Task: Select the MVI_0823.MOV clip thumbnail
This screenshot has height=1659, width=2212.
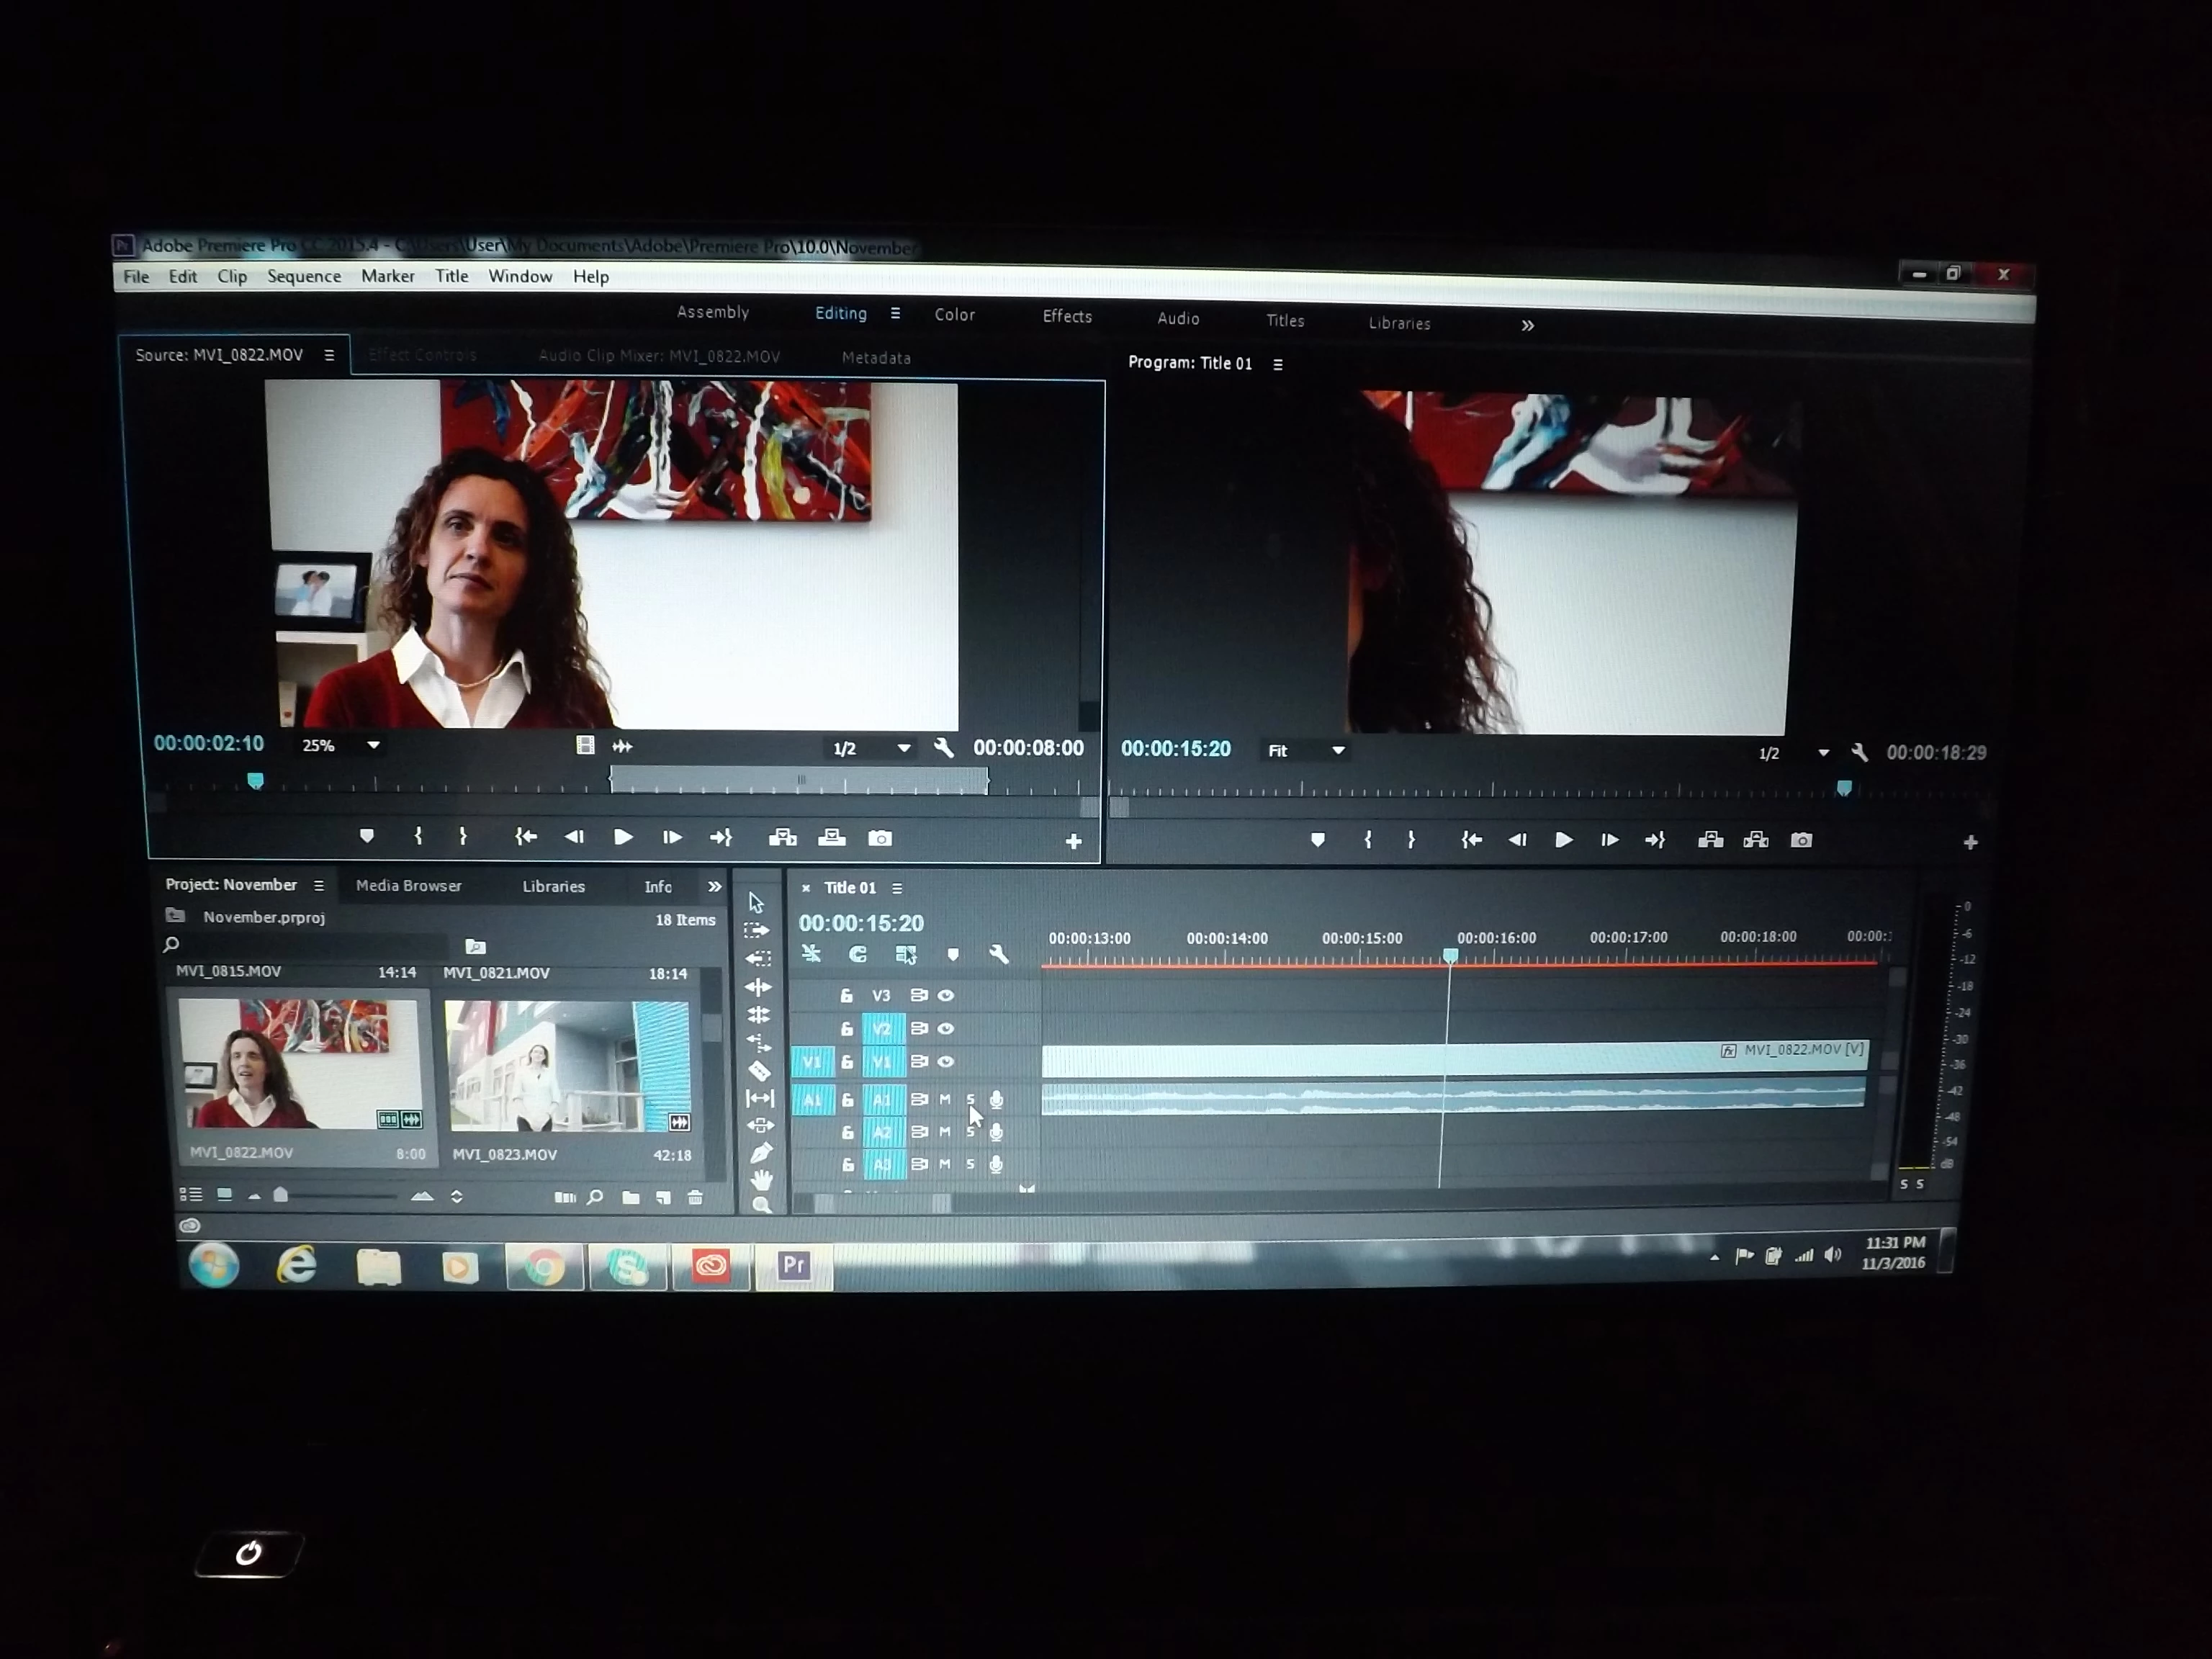Action: [x=567, y=1066]
